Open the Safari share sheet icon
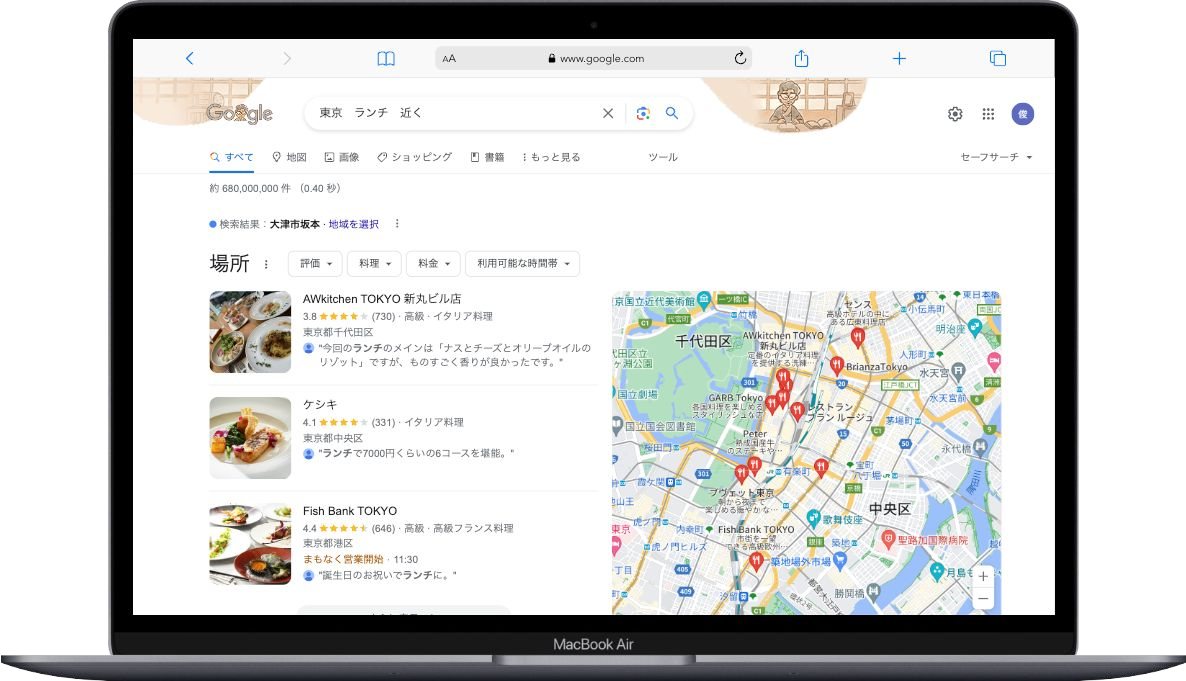1186x681 pixels. pos(802,58)
